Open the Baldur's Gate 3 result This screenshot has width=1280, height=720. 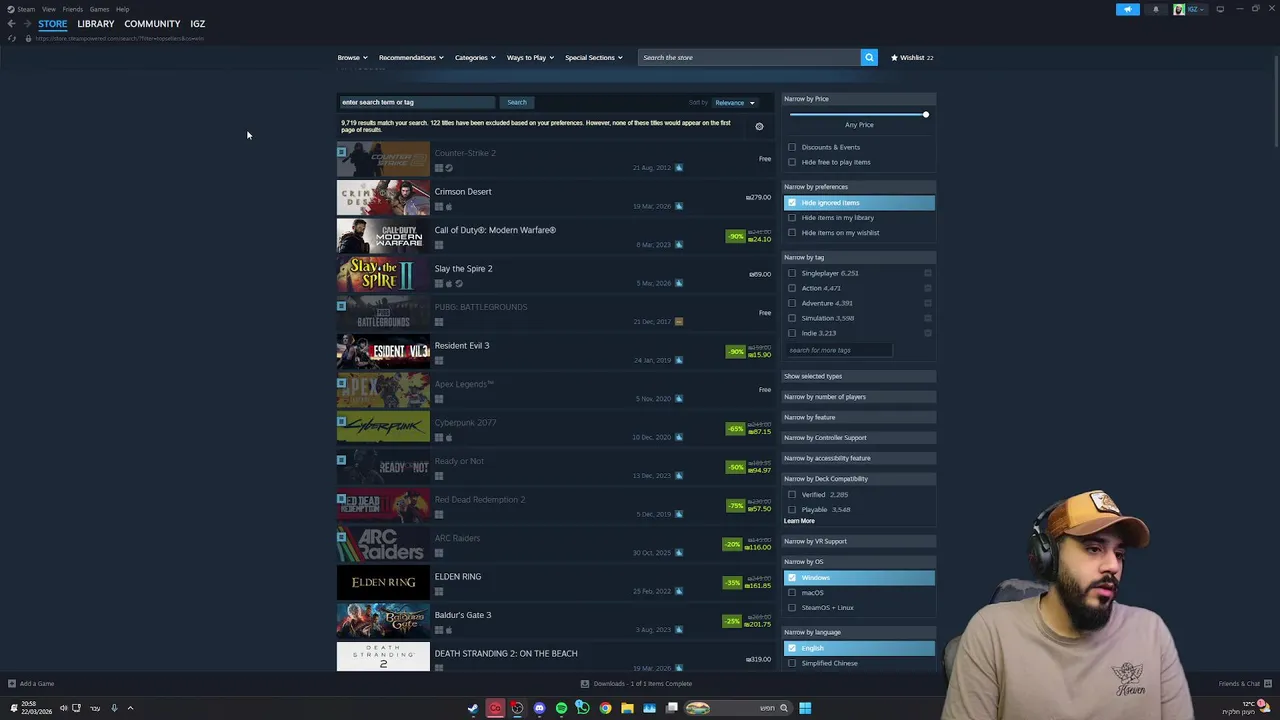point(555,621)
